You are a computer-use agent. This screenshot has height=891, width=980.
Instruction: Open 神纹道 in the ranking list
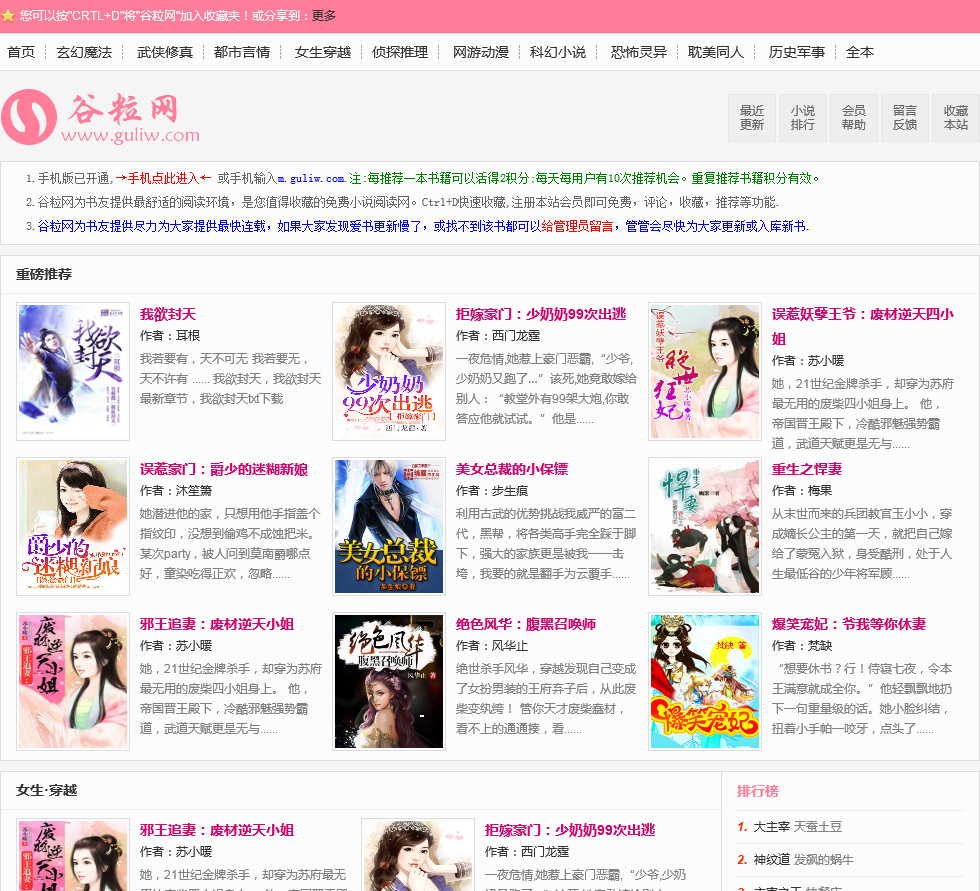click(x=772, y=860)
